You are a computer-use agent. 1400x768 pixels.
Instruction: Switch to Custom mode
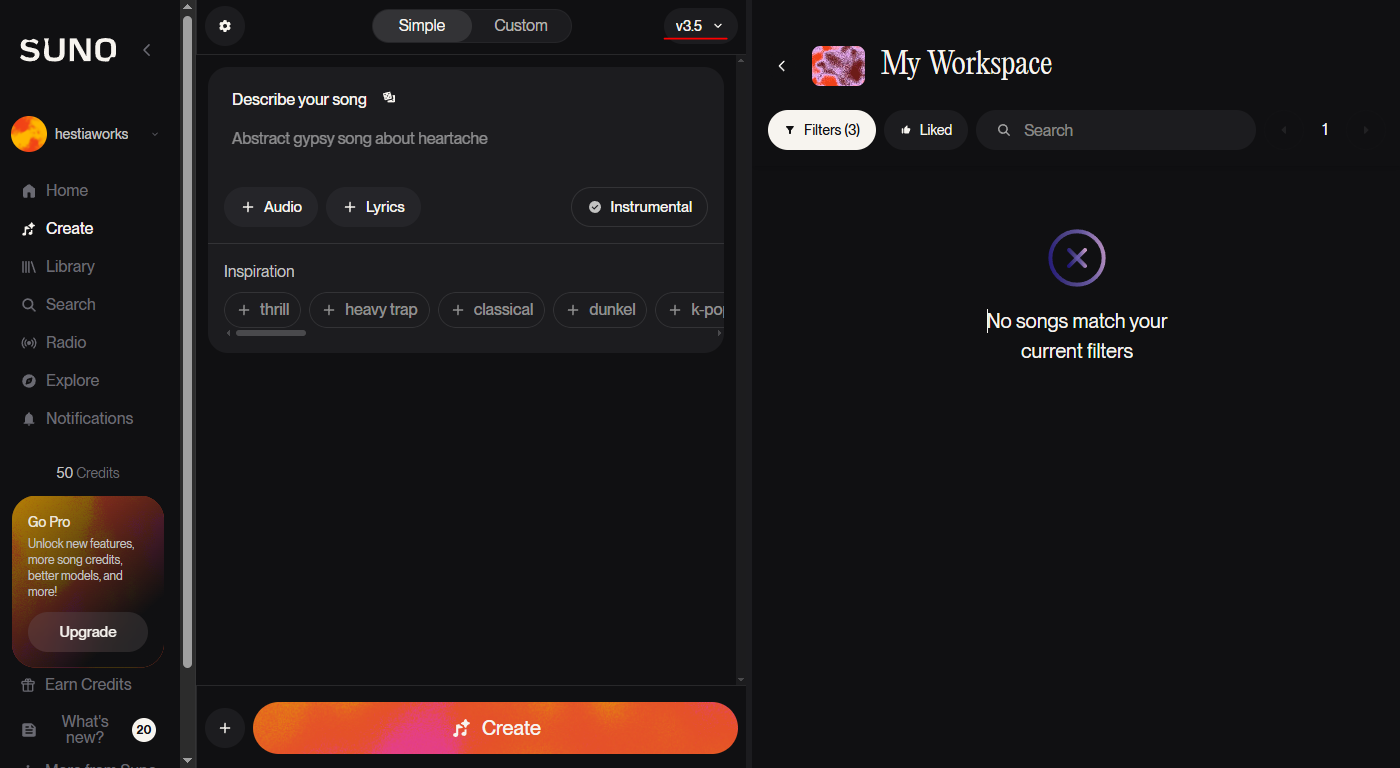click(x=521, y=26)
